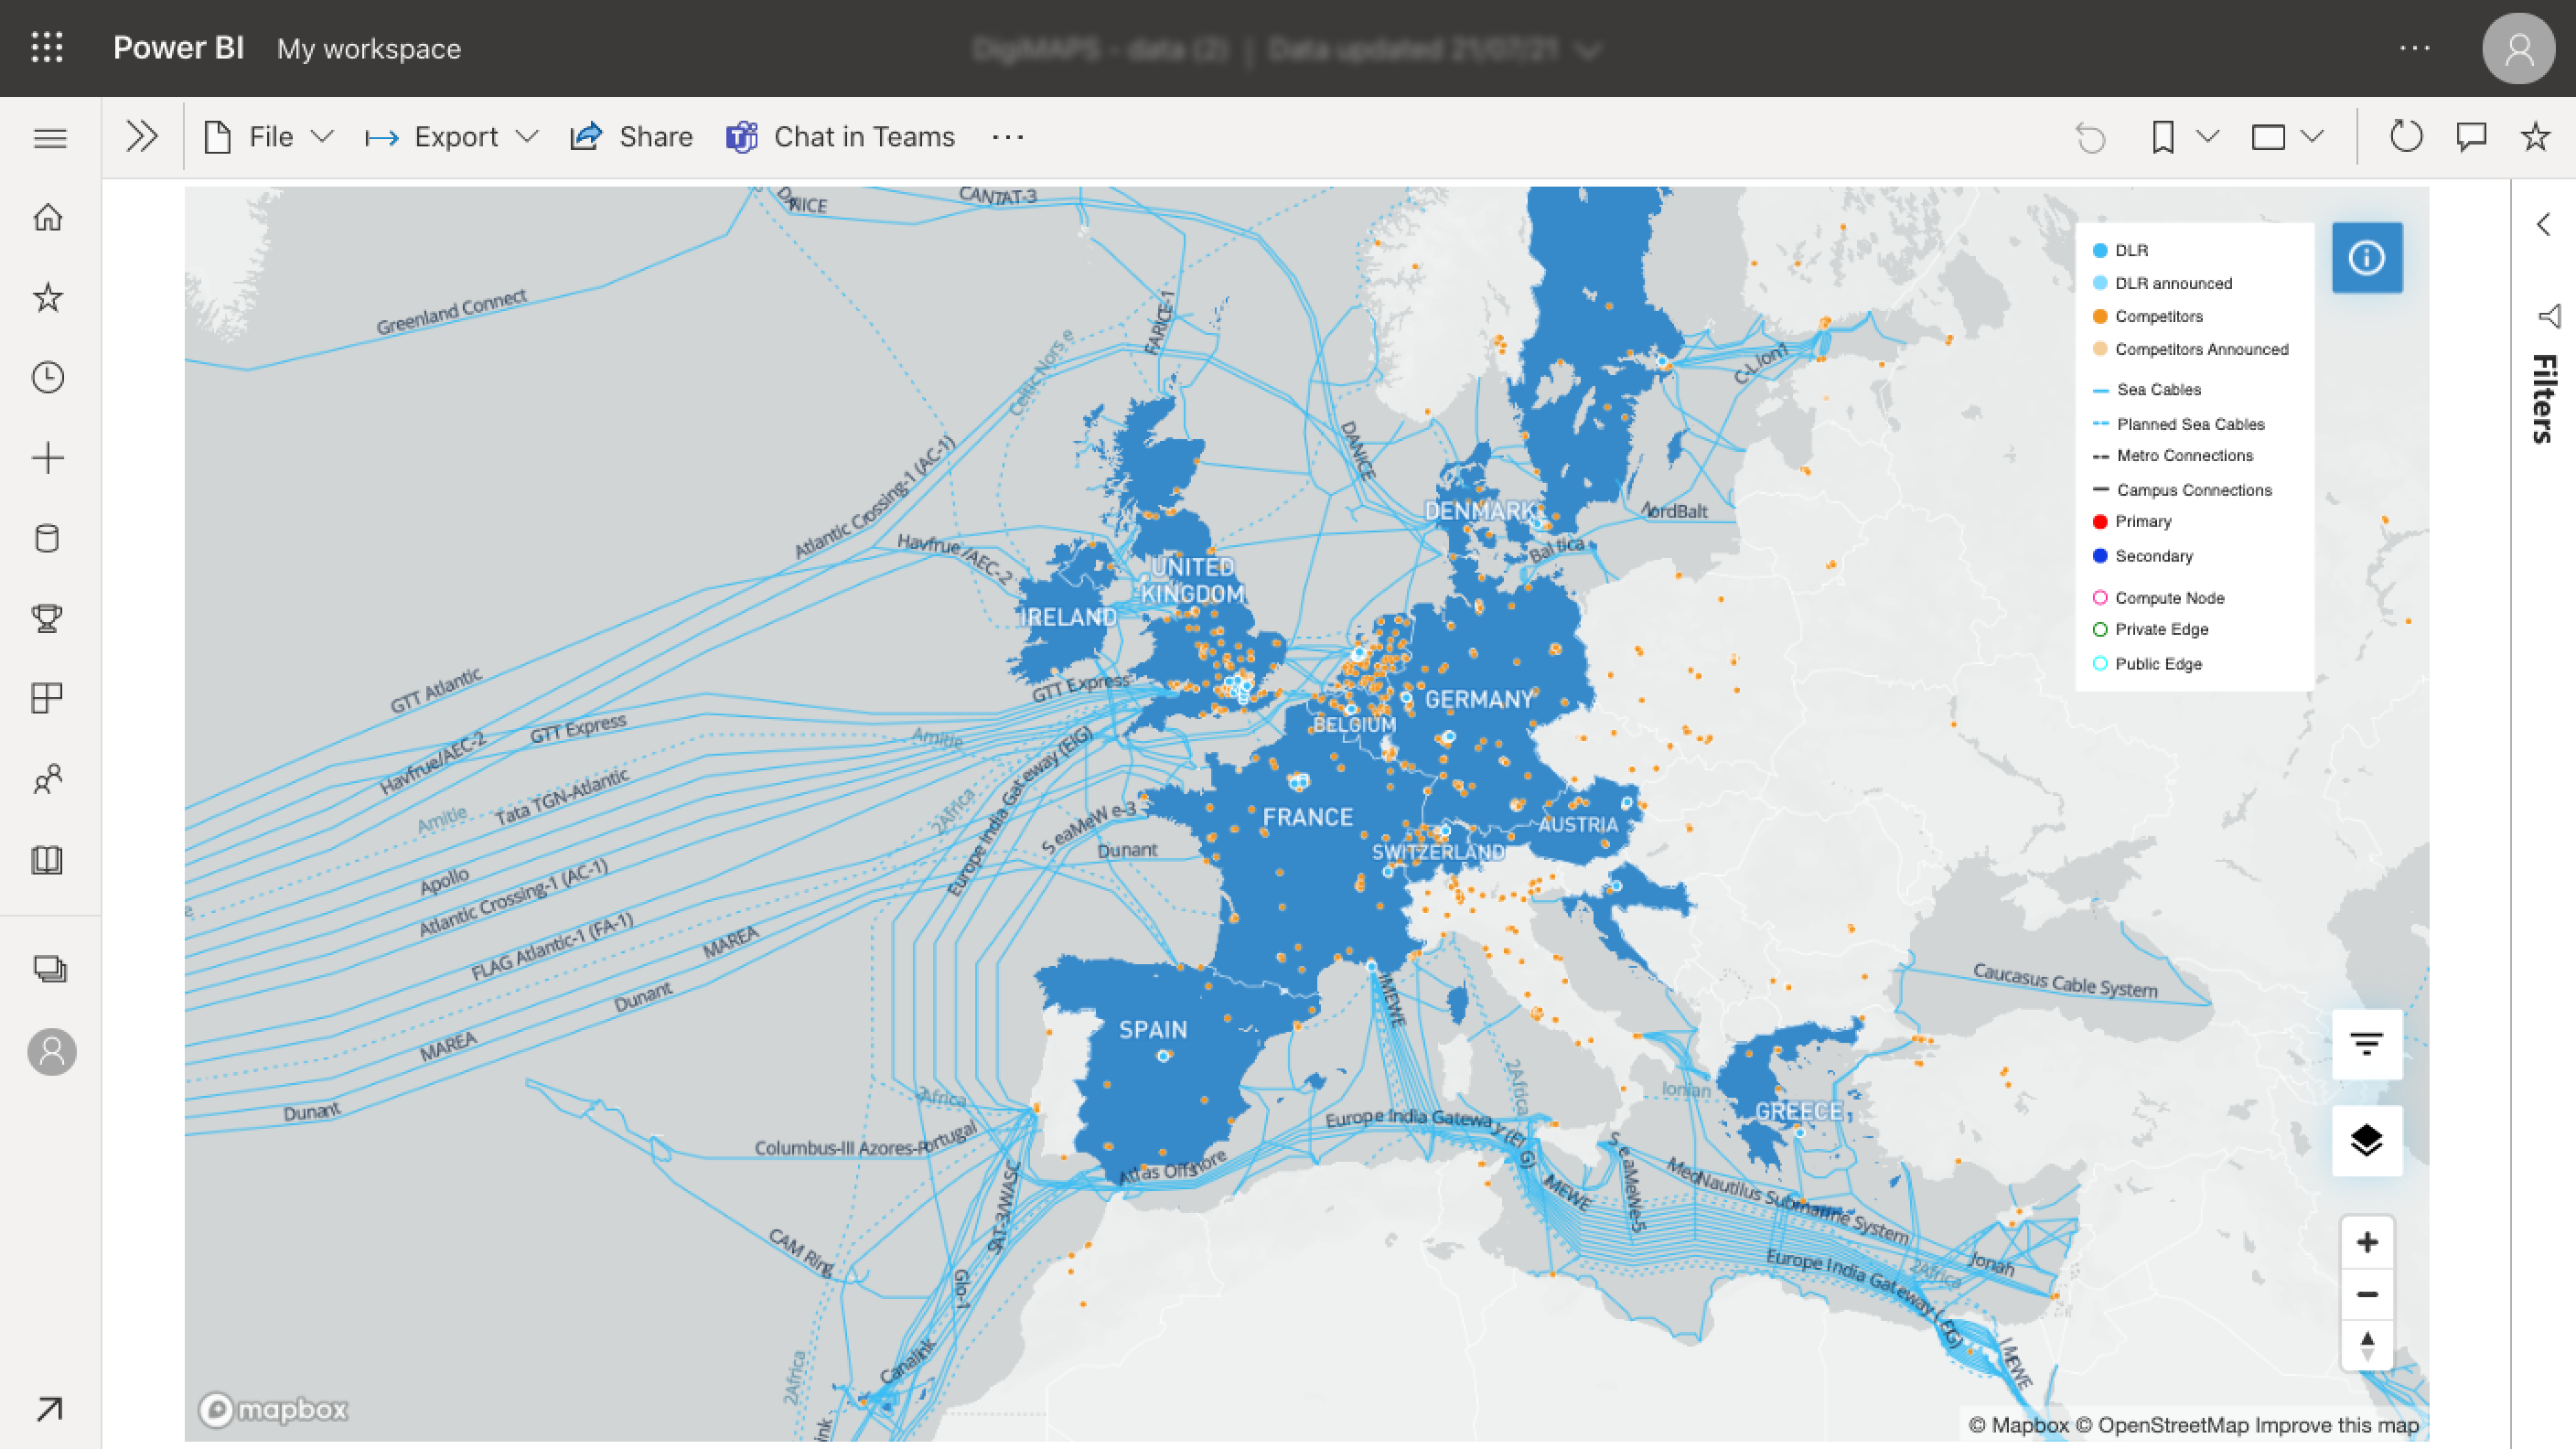The width and height of the screenshot is (2576, 1449).
Task: Click Get data arrow icon at bottom
Action: tap(50, 1408)
